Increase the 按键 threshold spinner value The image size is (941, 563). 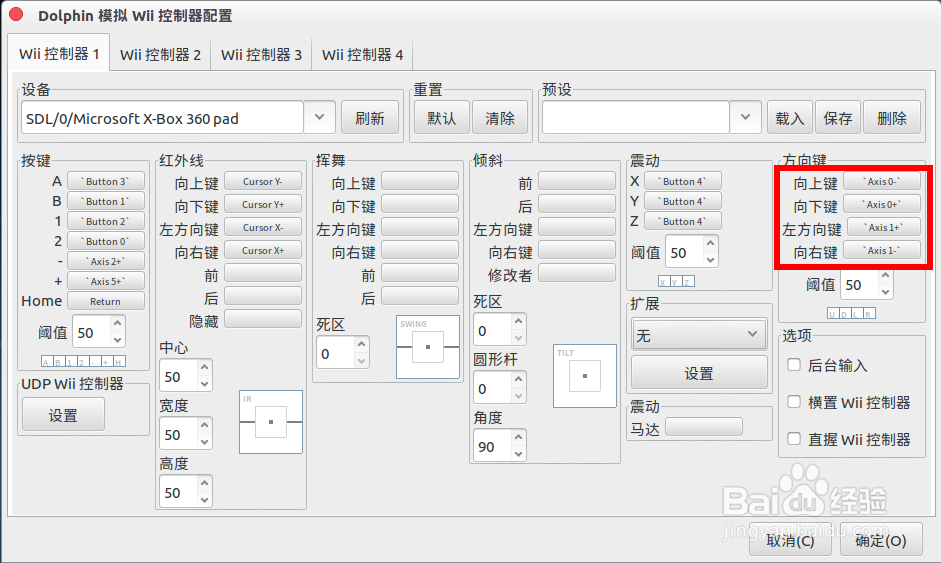click(118, 324)
